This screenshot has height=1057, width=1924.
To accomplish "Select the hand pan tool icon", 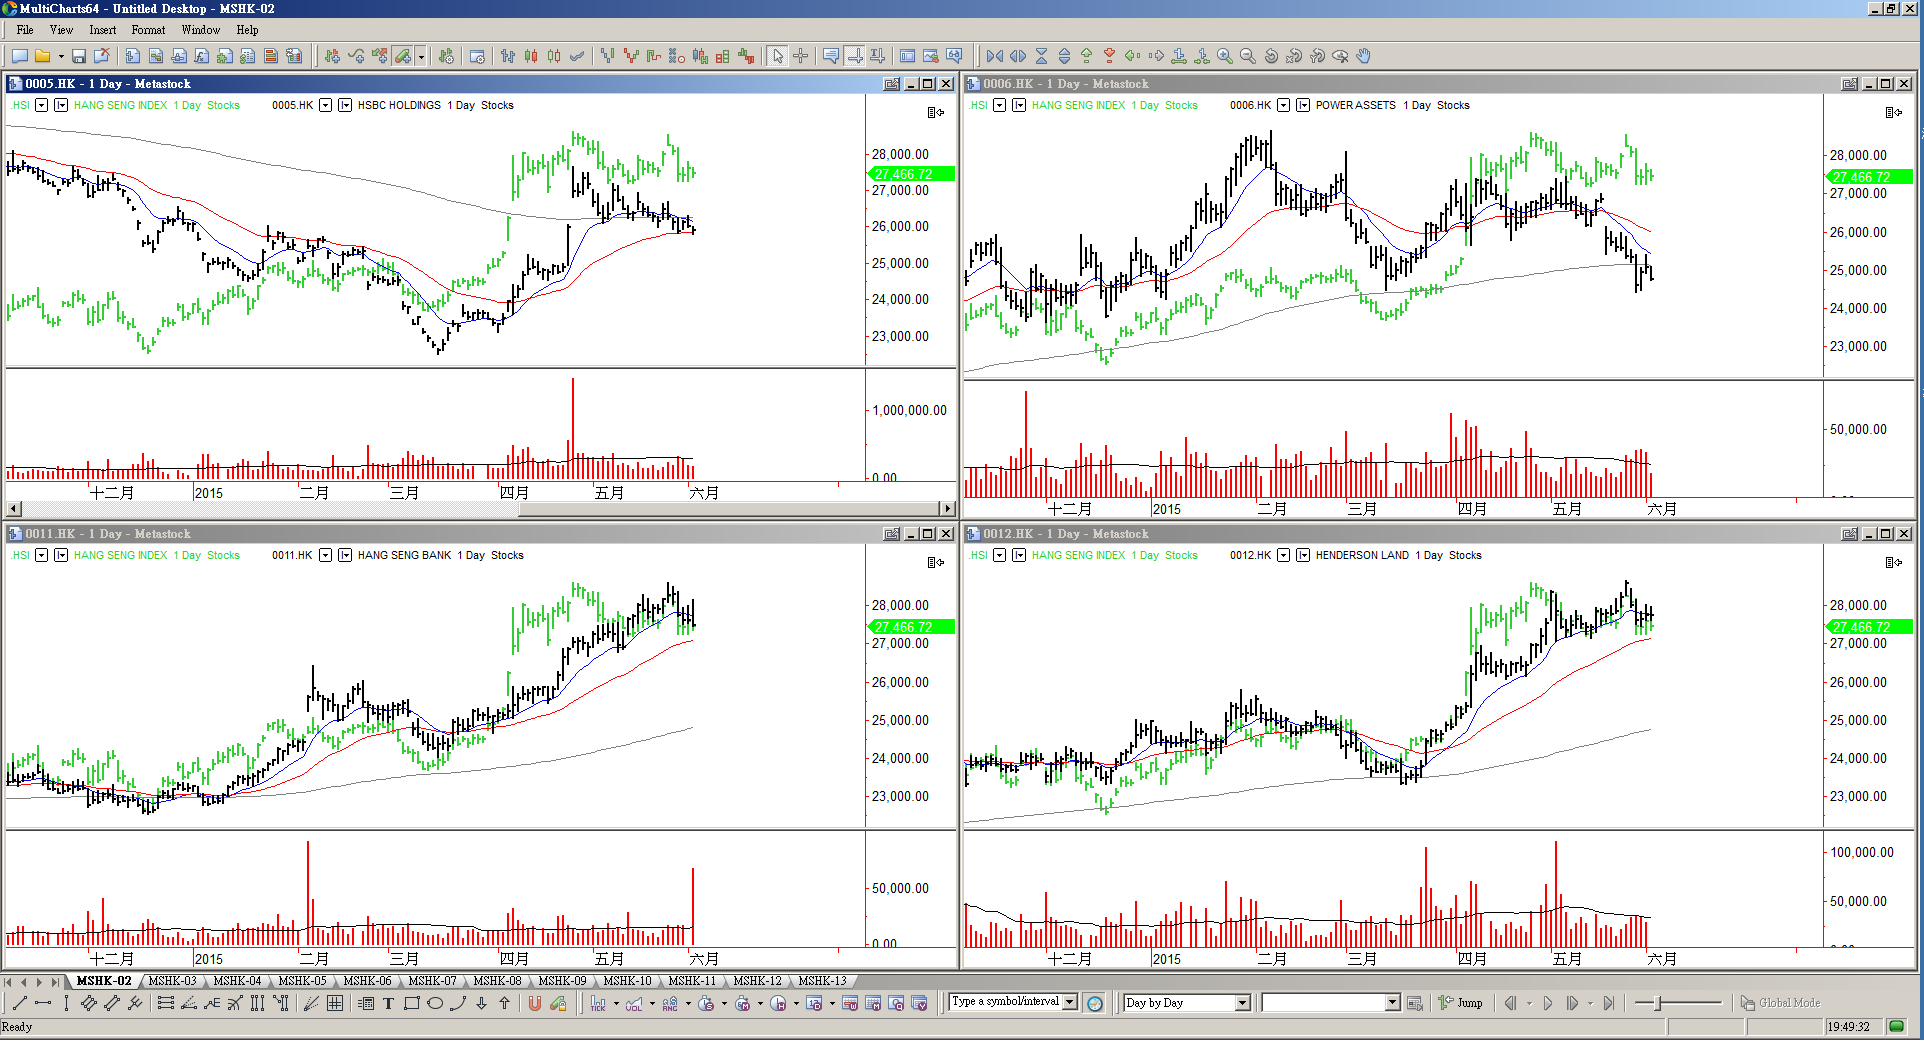I will (x=1363, y=57).
